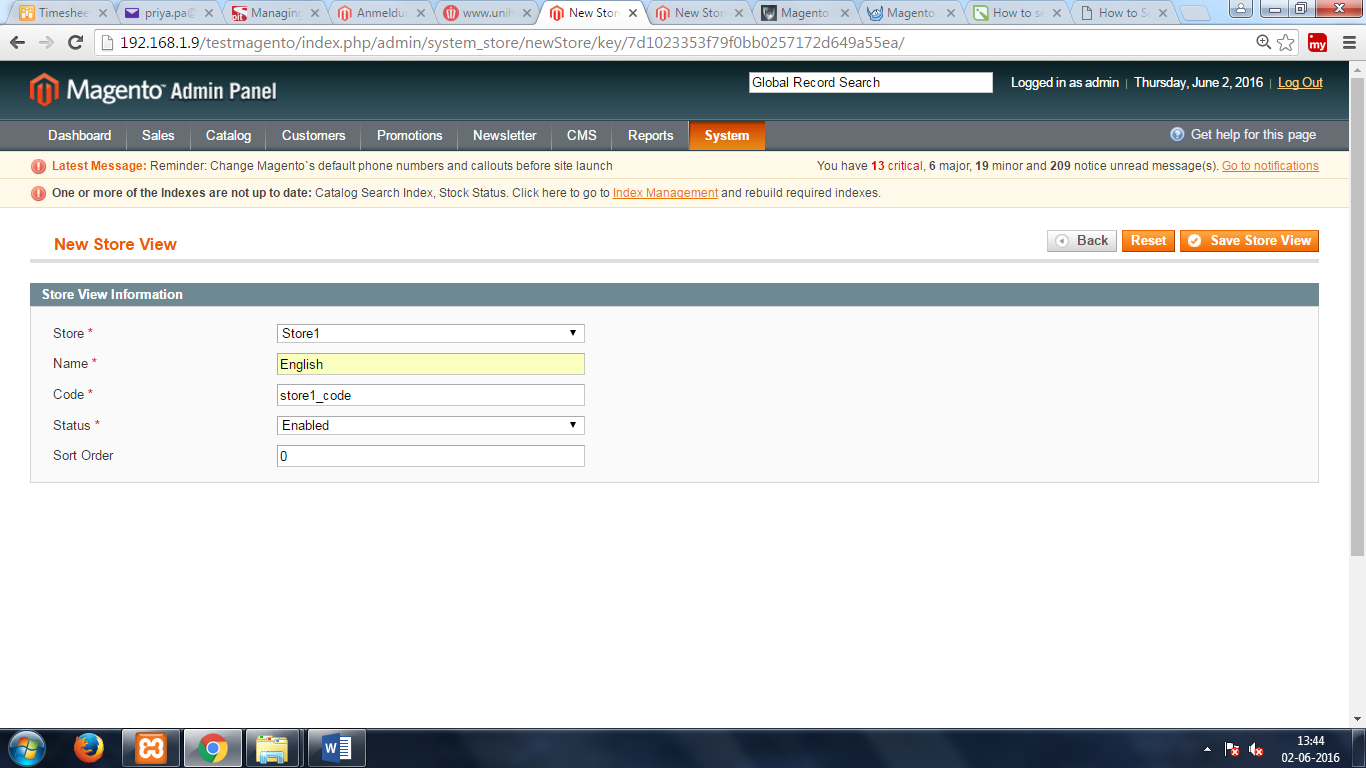
Task: Click the Reset button
Action: pyautogui.click(x=1148, y=241)
